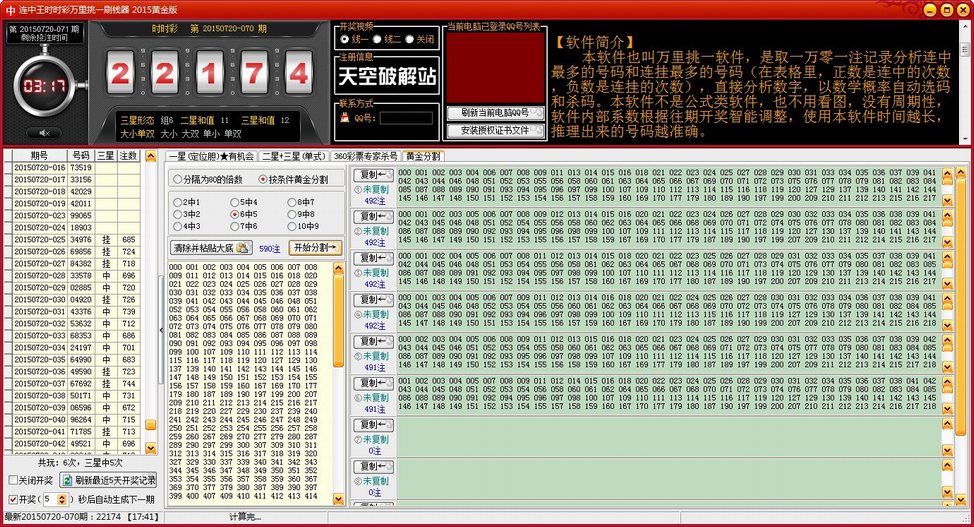The image size is (974, 527).
Task: Adjust the 开奖 seconds spinner arrows
Action: click(x=62, y=498)
